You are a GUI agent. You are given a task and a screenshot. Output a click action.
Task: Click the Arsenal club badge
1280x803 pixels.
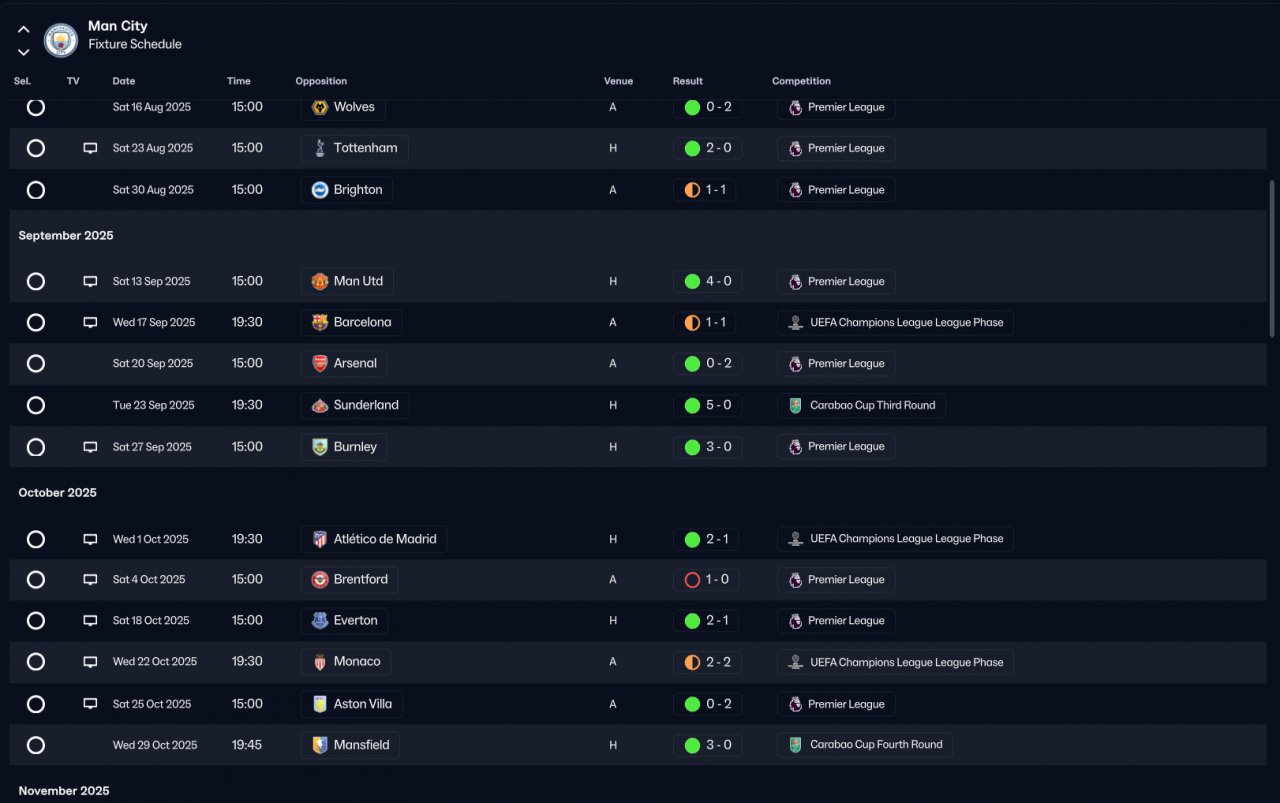click(x=320, y=364)
